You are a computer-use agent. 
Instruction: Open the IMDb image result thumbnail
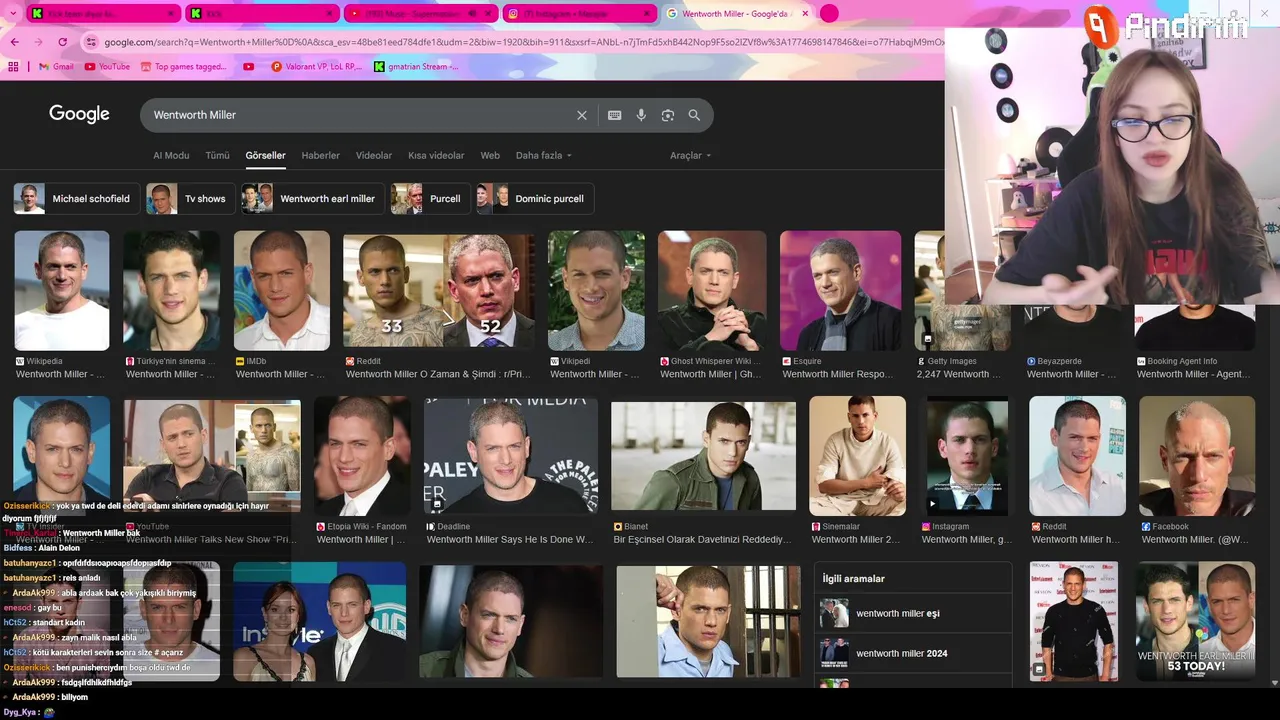point(282,291)
